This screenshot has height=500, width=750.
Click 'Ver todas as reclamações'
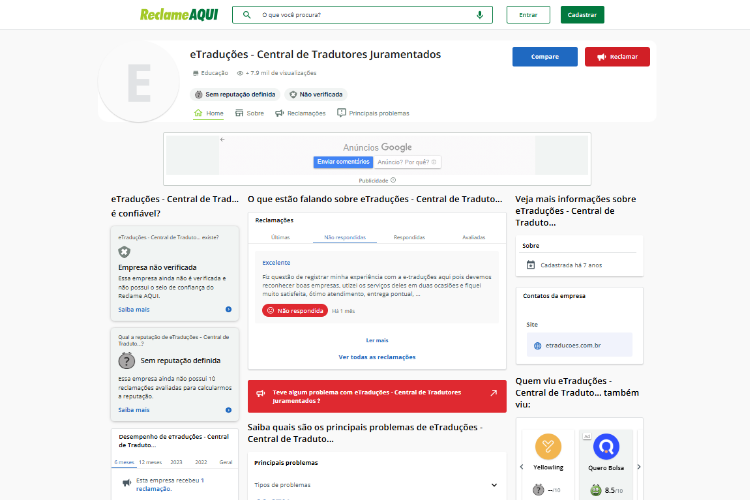[377, 357]
